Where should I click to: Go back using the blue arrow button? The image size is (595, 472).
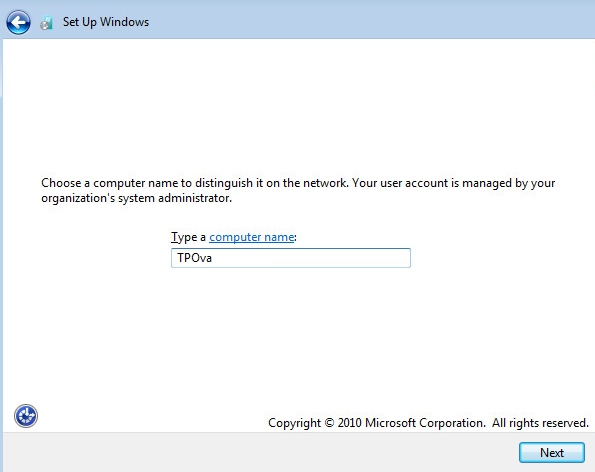[18, 22]
